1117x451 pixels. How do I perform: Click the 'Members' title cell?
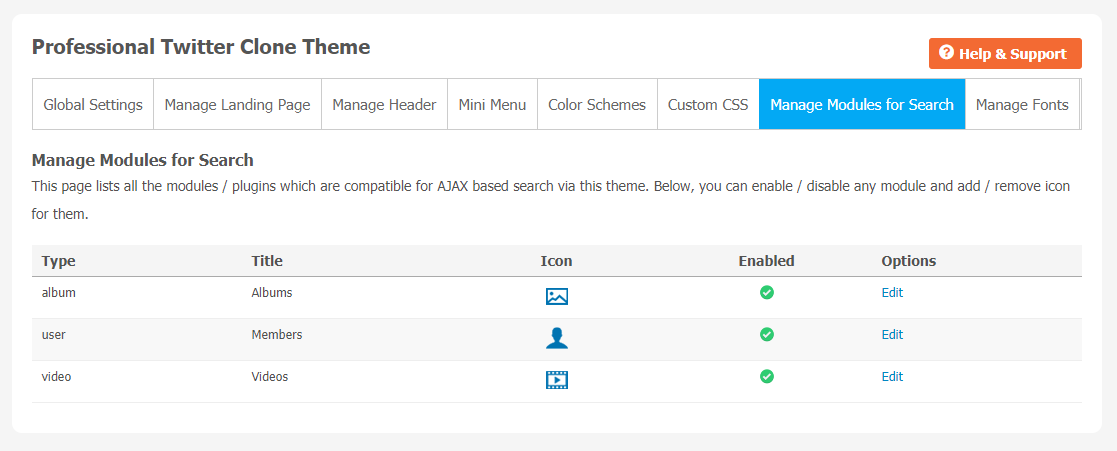tap(276, 334)
